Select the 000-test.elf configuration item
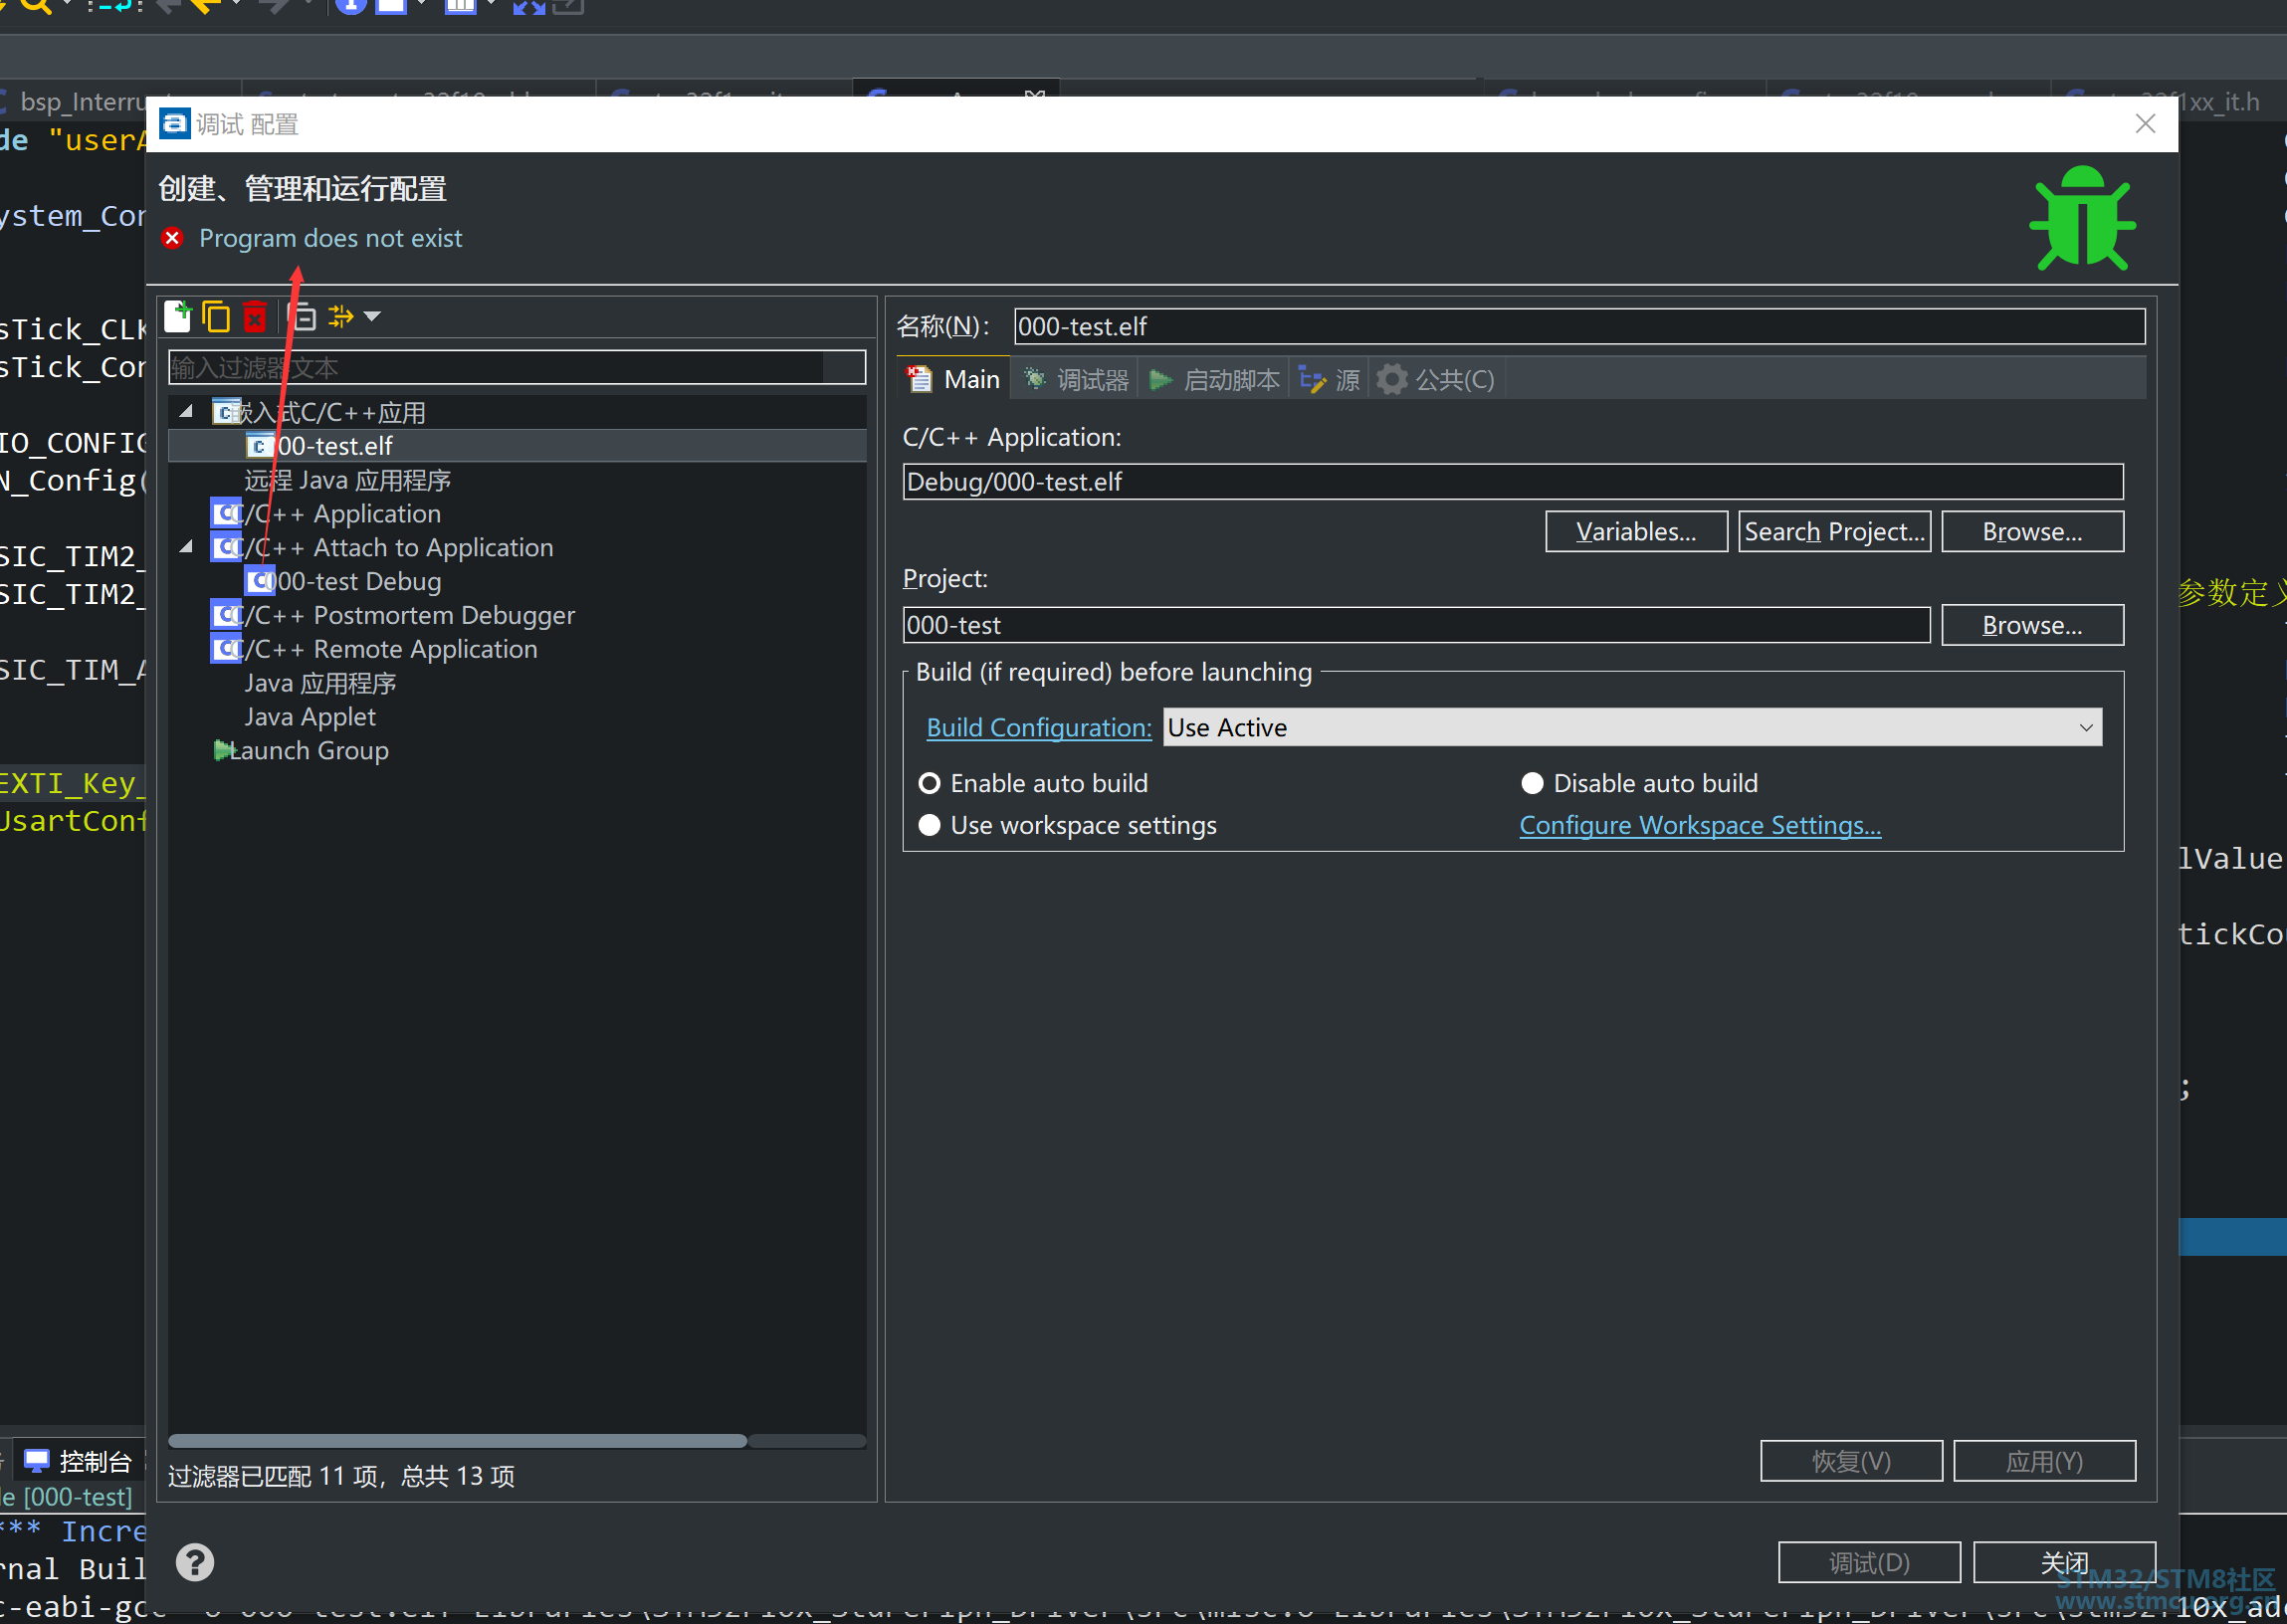2287x1624 pixels. 517,446
